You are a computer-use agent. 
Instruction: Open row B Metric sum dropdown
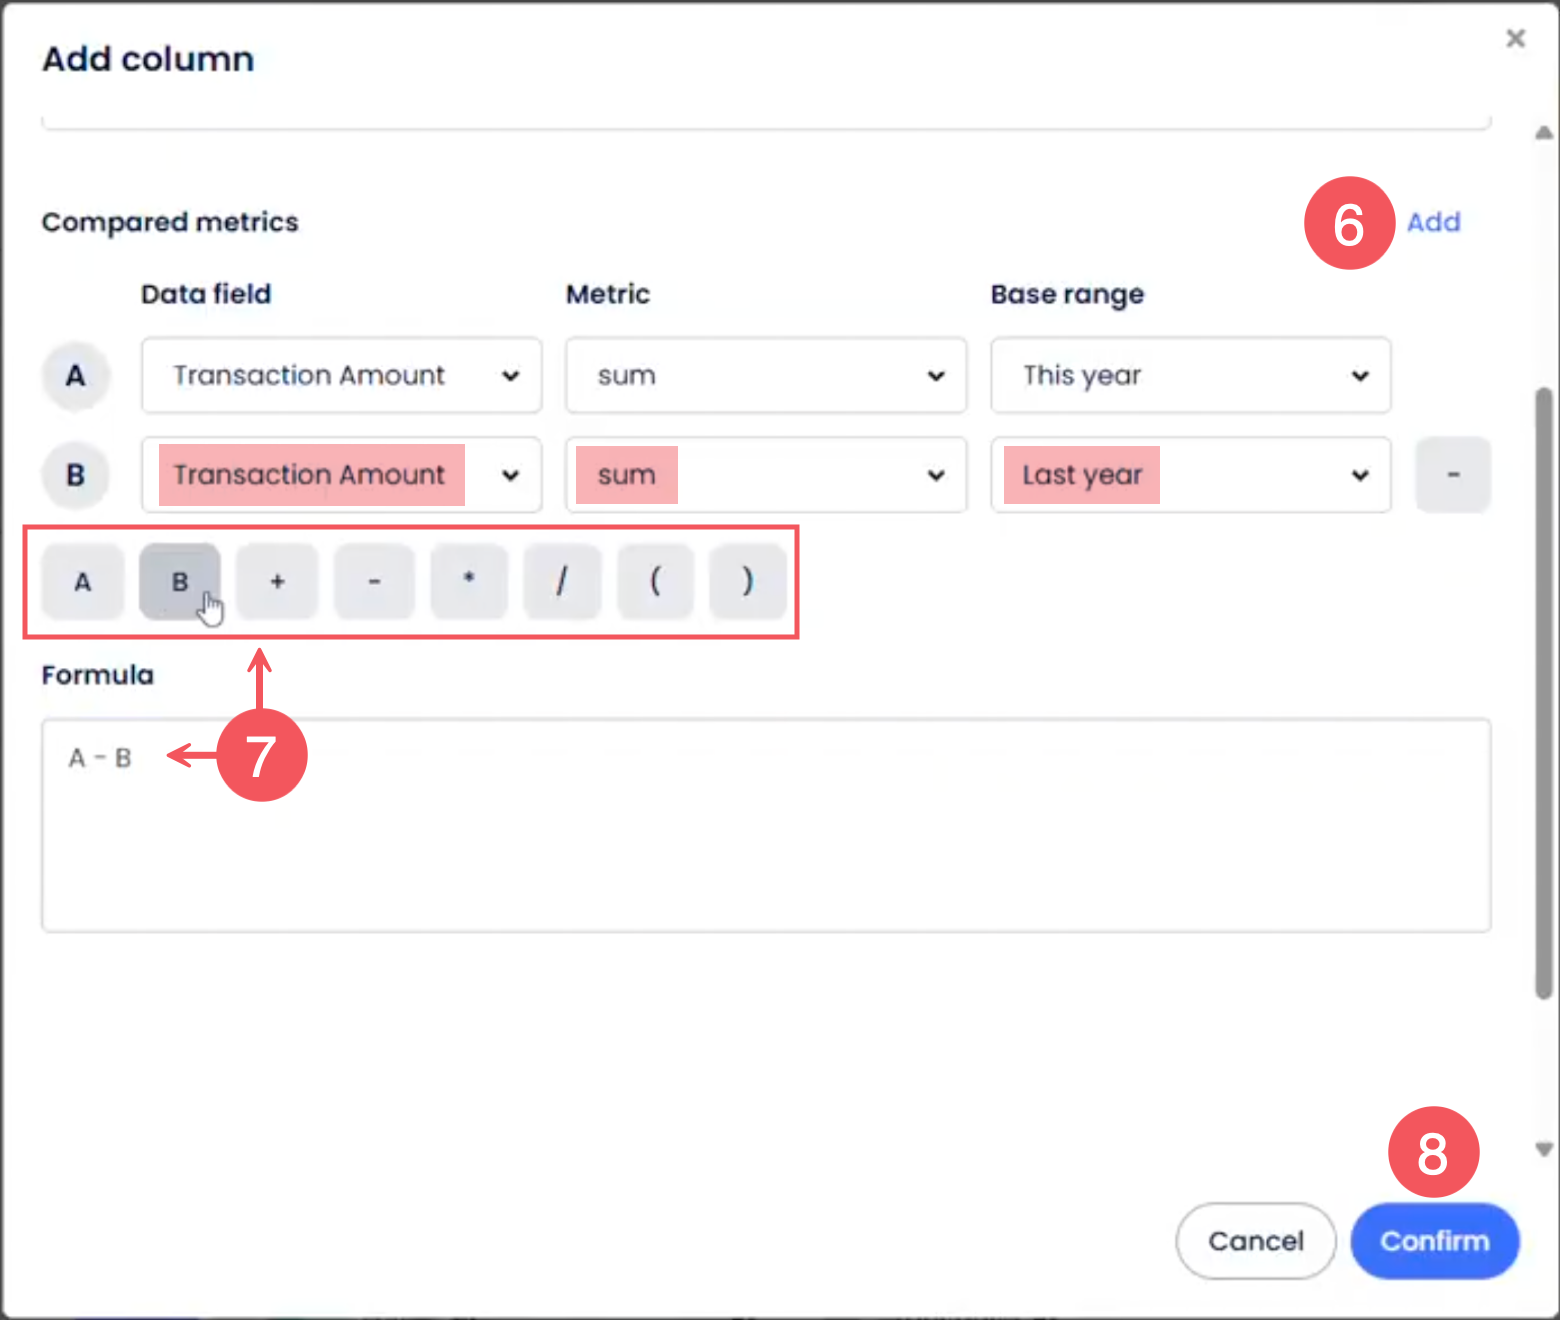(x=765, y=475)
